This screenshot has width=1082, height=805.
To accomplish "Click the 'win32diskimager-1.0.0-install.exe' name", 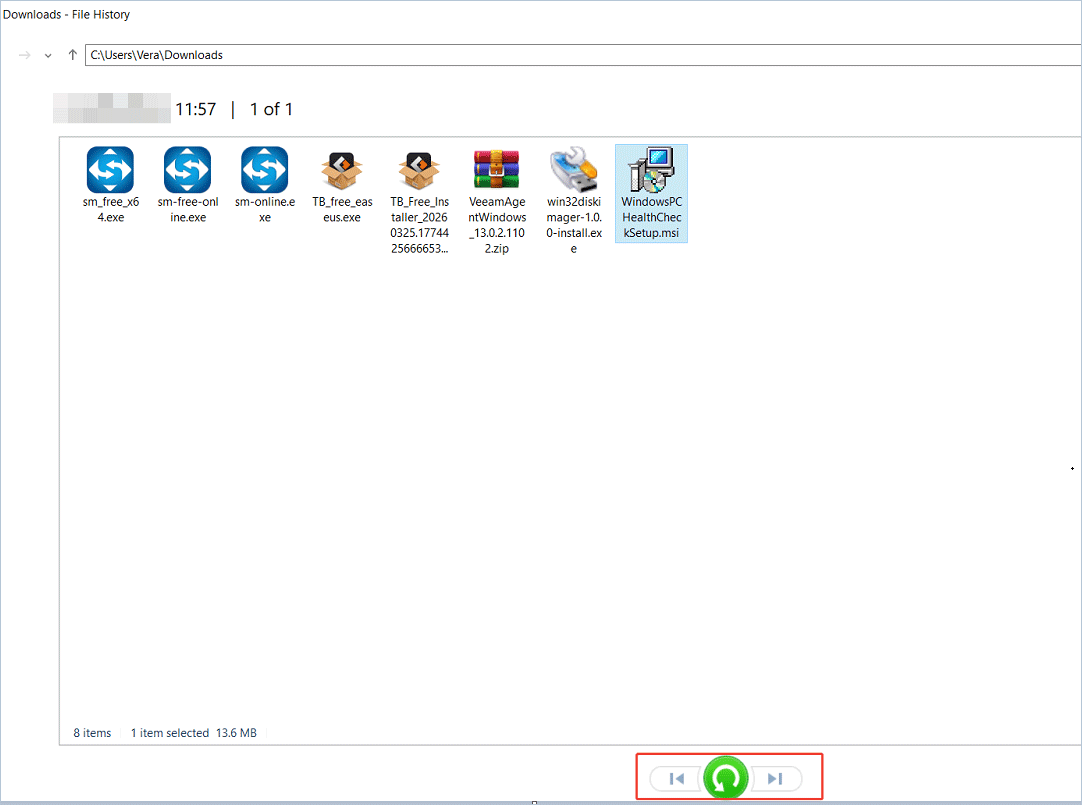I will [574, 226].
